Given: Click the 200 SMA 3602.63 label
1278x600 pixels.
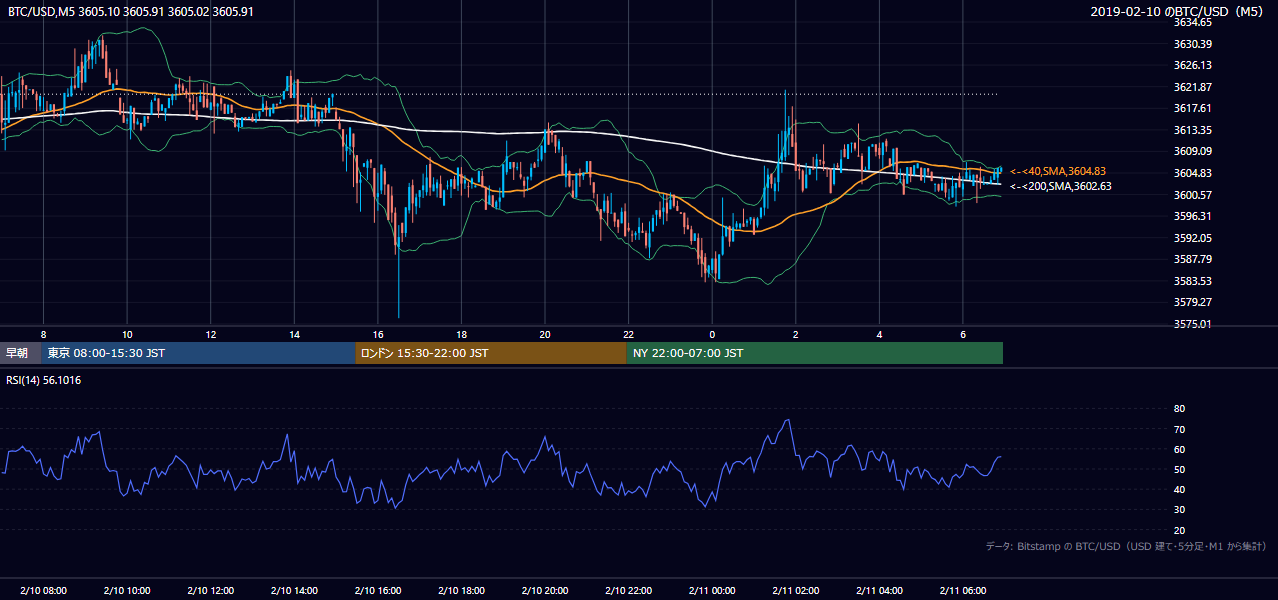Looking at the screenshot, I should tap(1060, 186).
